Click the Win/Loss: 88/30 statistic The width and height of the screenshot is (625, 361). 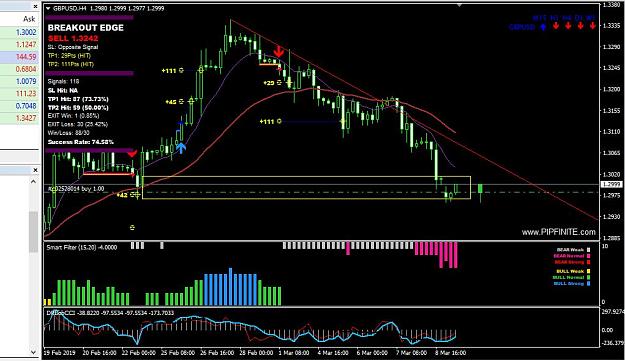point(69,133)
